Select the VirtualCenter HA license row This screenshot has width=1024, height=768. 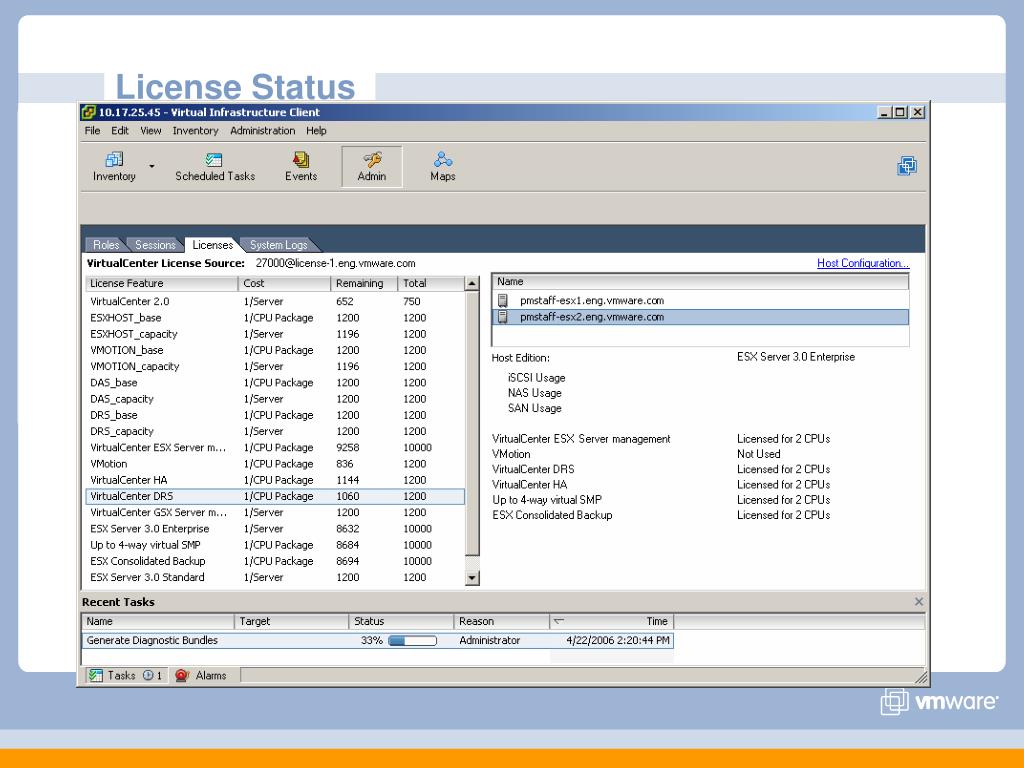coord(275,480)
